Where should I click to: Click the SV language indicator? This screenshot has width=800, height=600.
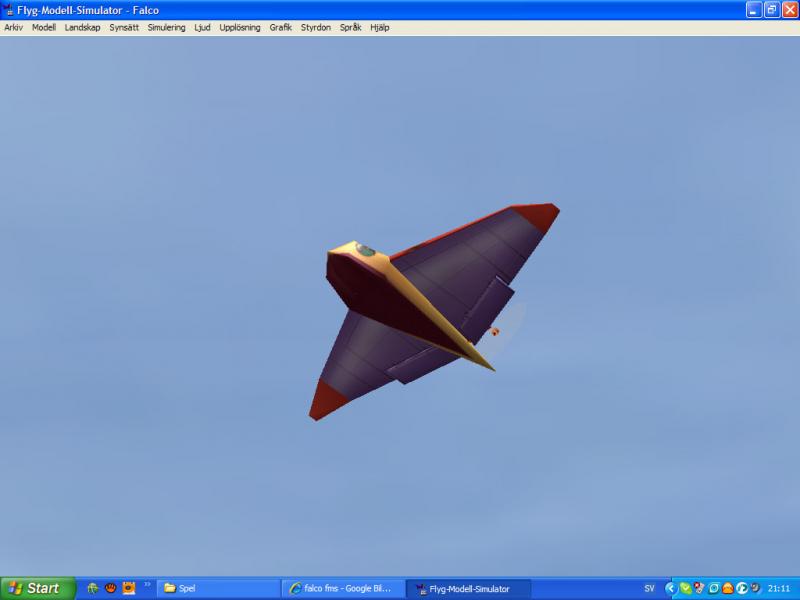(x=649, y=588)
